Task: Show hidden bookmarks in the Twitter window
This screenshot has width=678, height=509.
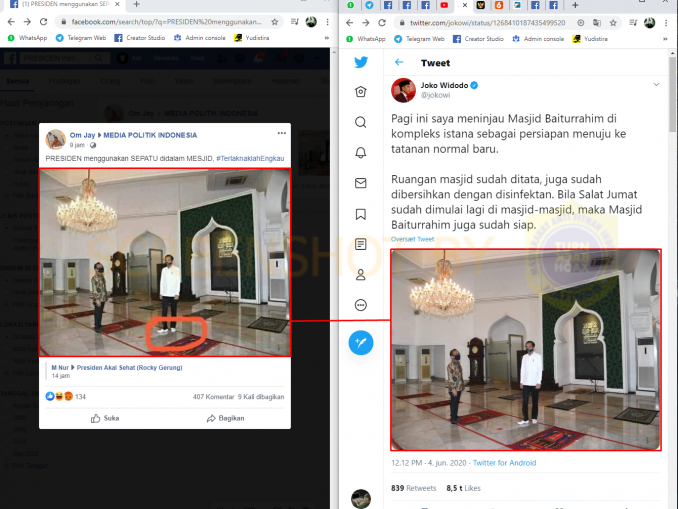Action: point(665,39)
